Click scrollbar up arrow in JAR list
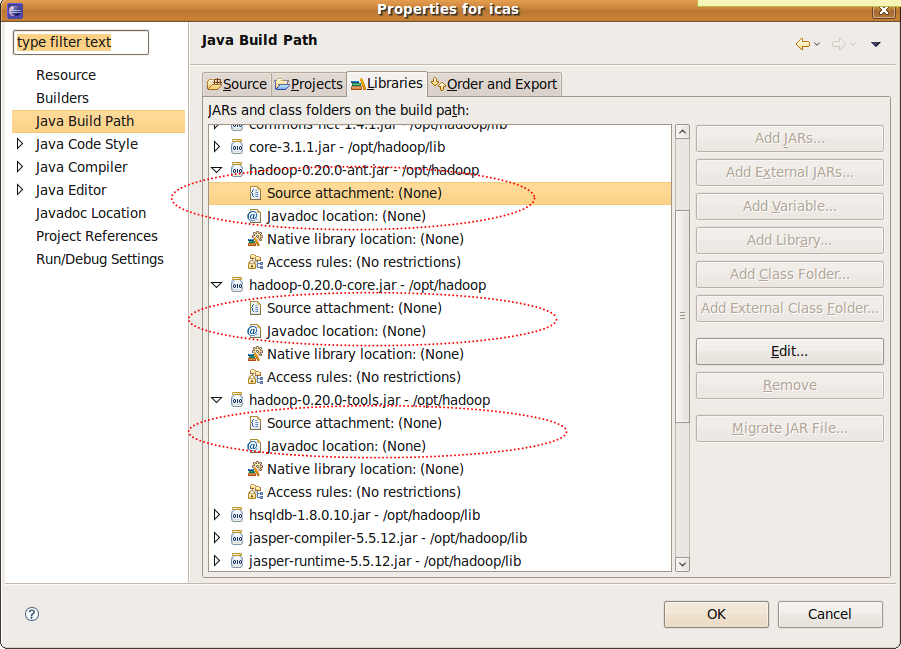This screenshot has height=649, width=901. [682, 132]
